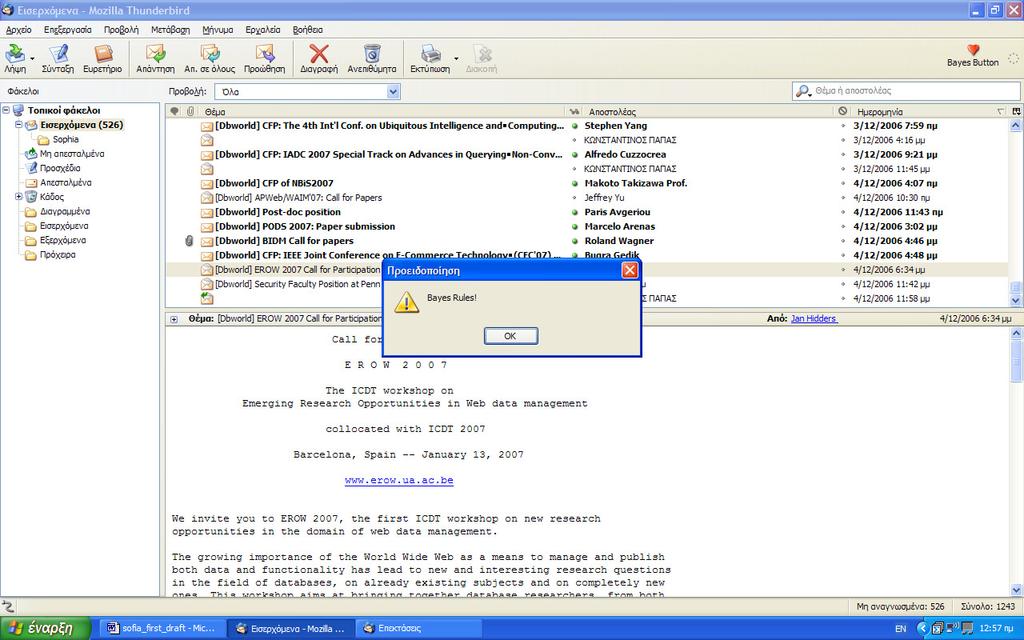Click the search magnifier icon
The height and width of the screenshot is (640, 1024).
click(801, 91)
